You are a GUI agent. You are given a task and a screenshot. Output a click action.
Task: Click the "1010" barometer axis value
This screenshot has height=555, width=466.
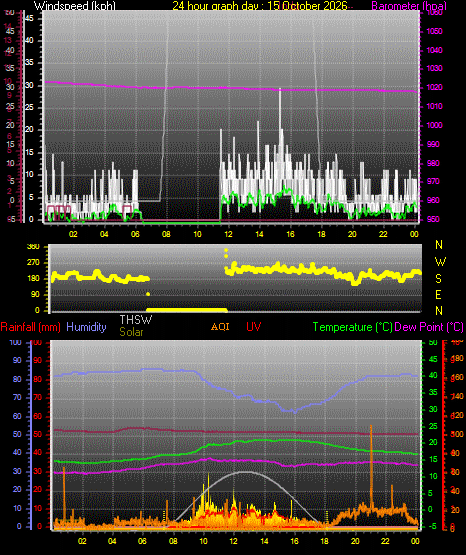coord(434,106)
